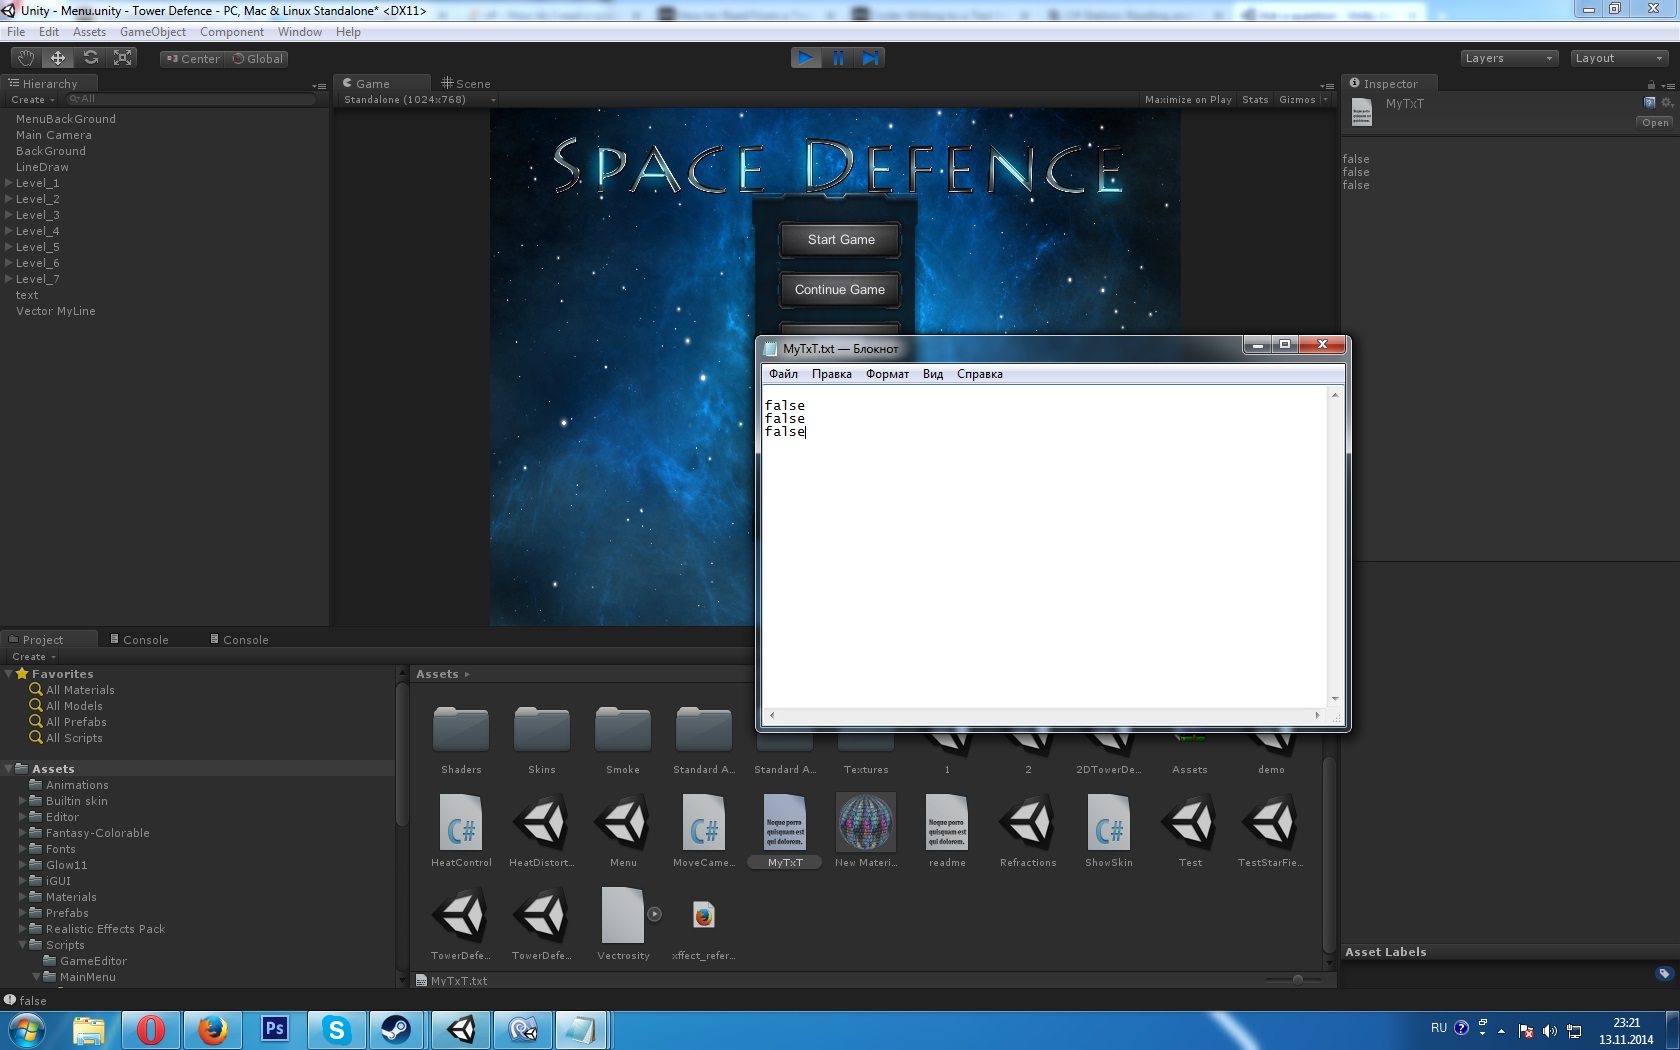Open the Layout dropdown
Screen dimensions: 1680x1050
(1618, 58)
